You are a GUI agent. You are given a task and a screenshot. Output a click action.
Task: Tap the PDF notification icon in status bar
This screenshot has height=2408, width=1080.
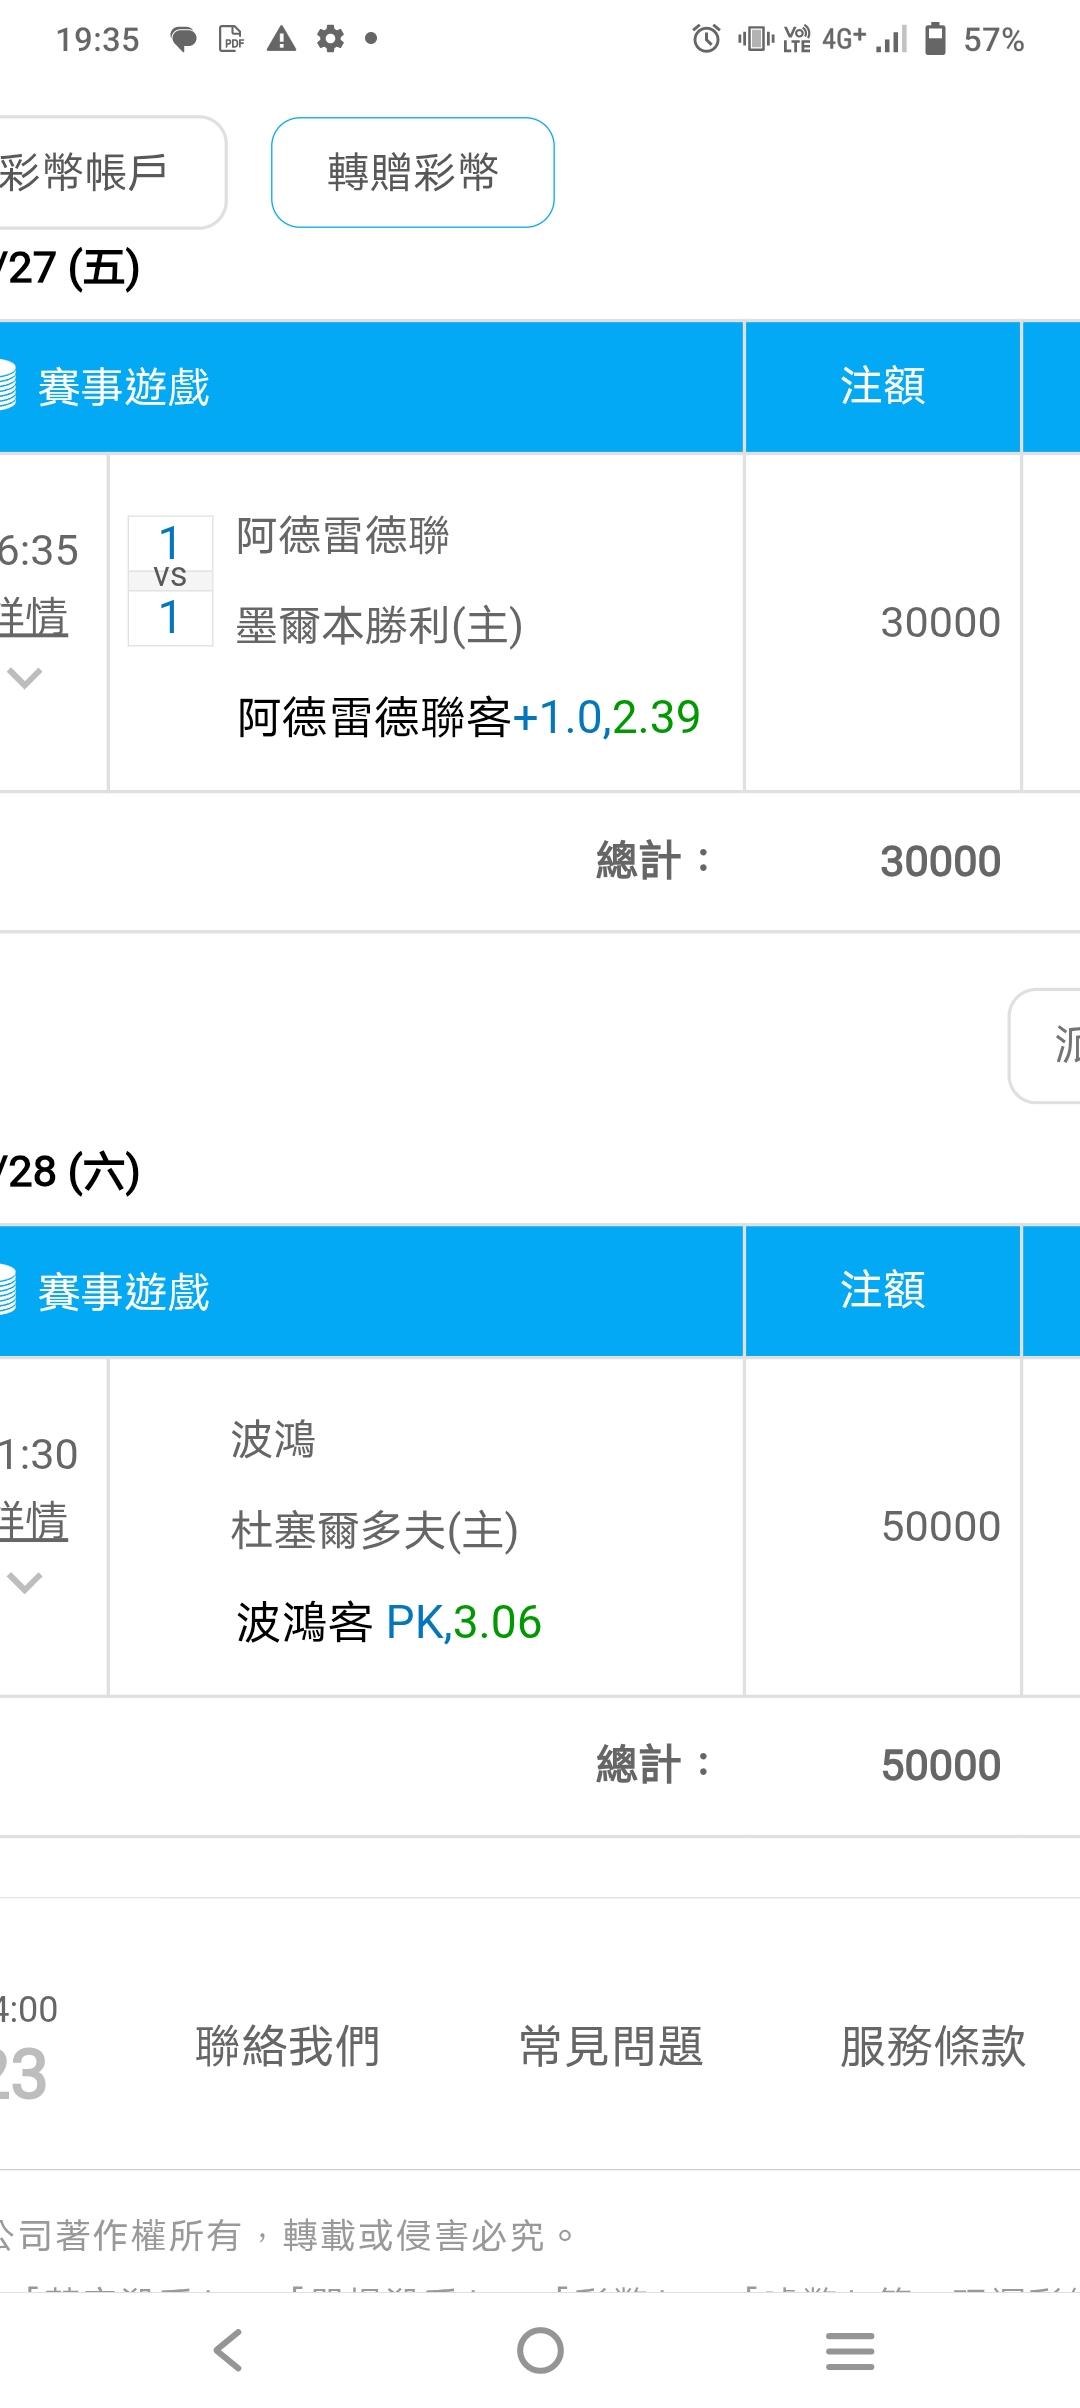[x=232, y=40]
